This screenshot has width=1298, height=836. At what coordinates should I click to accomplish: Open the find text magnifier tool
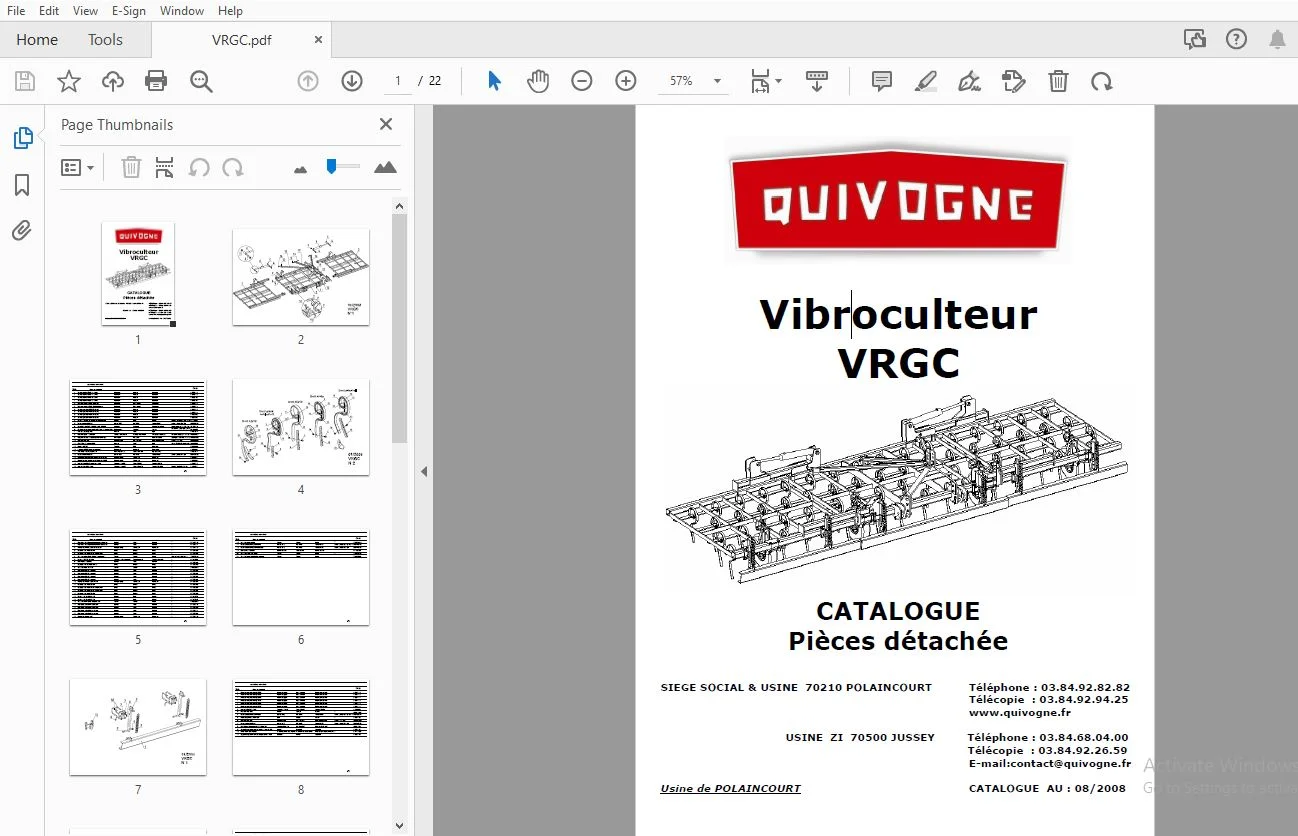click(x=201, y=81)
